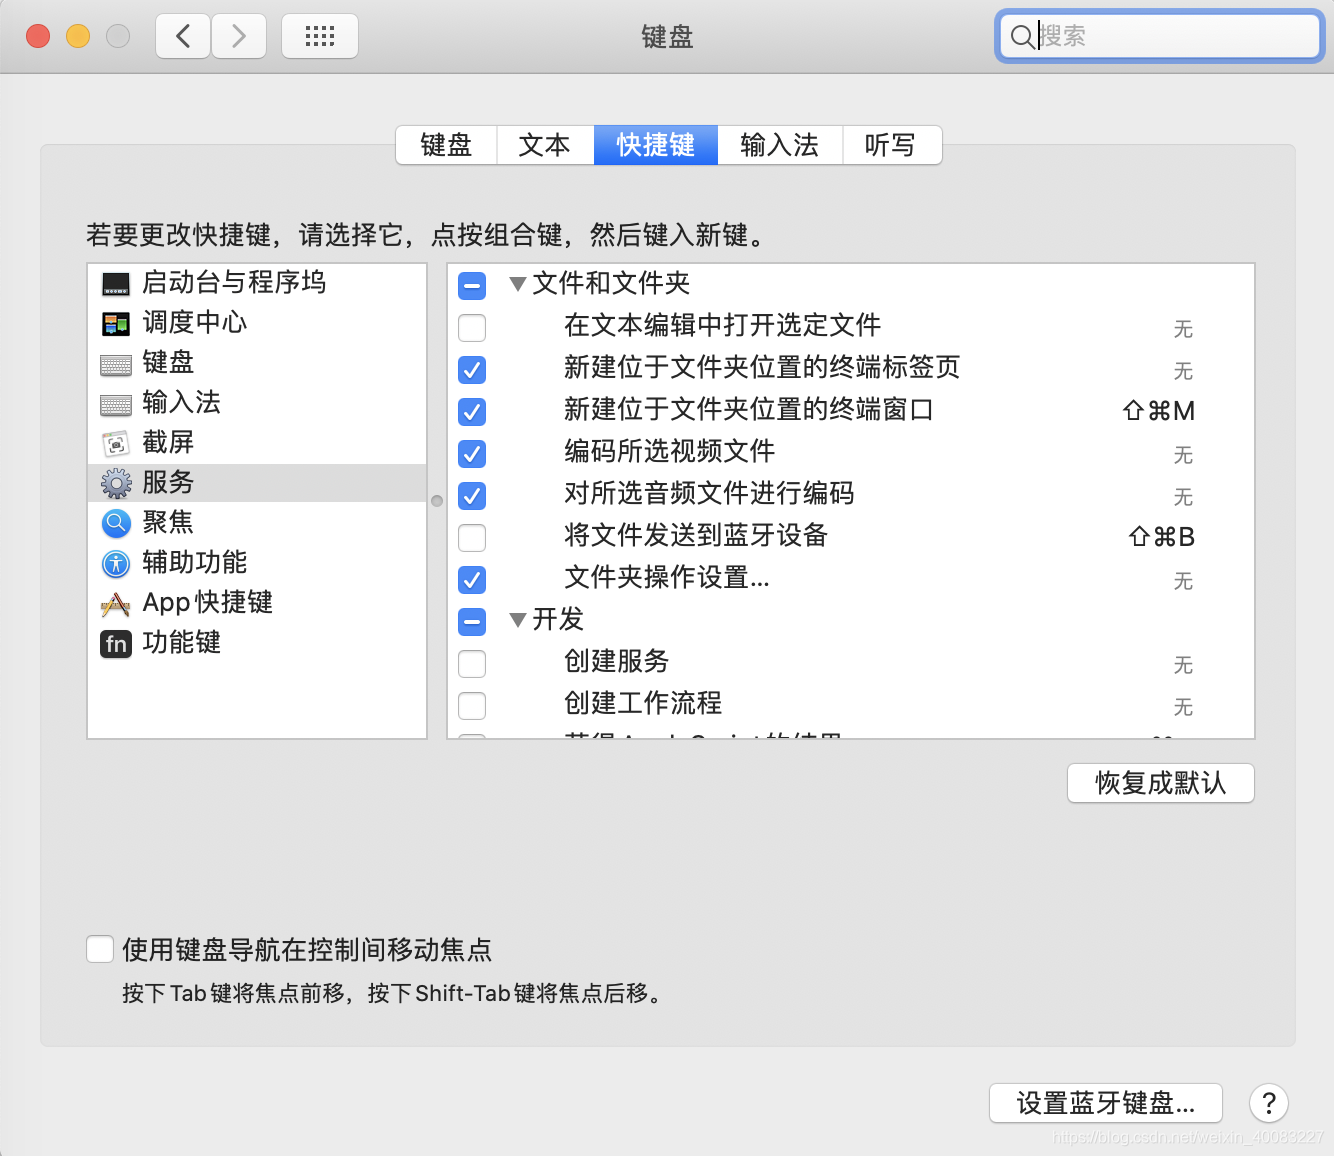Select the 服务 gear icon in sidebar
The height and width of the screenshot is (1156, 1334).
coord(116,483)
